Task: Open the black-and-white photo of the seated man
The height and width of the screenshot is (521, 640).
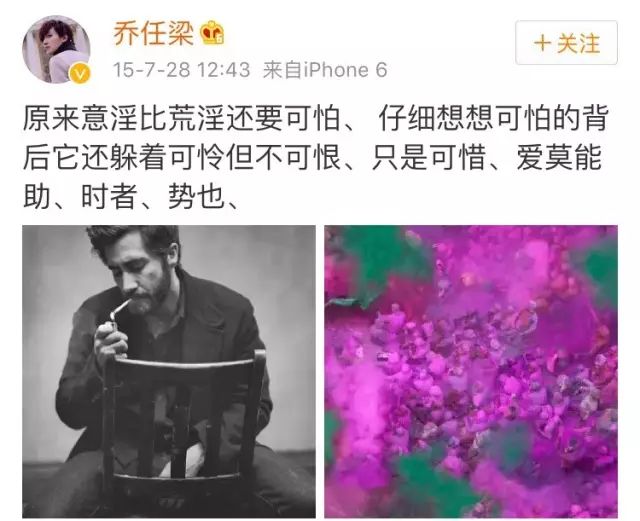Action: 169,372
